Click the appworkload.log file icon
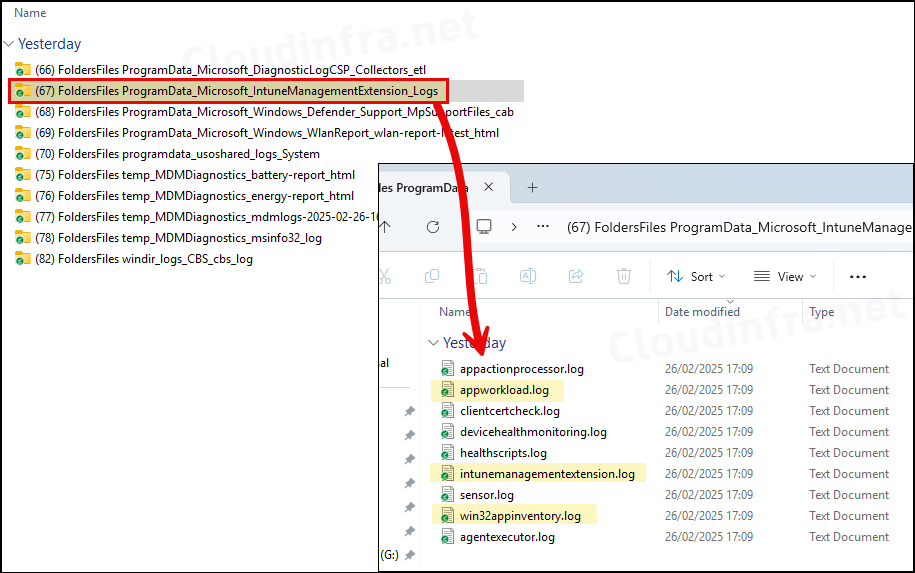915x573 pixels. [x=447, y=389]
